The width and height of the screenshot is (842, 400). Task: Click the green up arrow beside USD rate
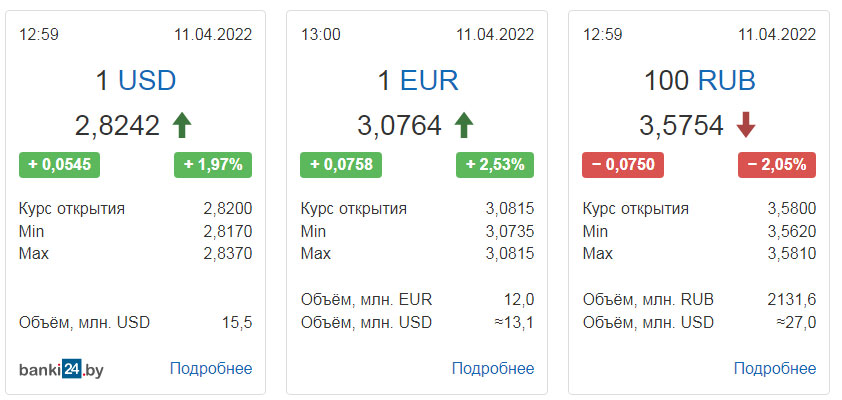[182, 126]
